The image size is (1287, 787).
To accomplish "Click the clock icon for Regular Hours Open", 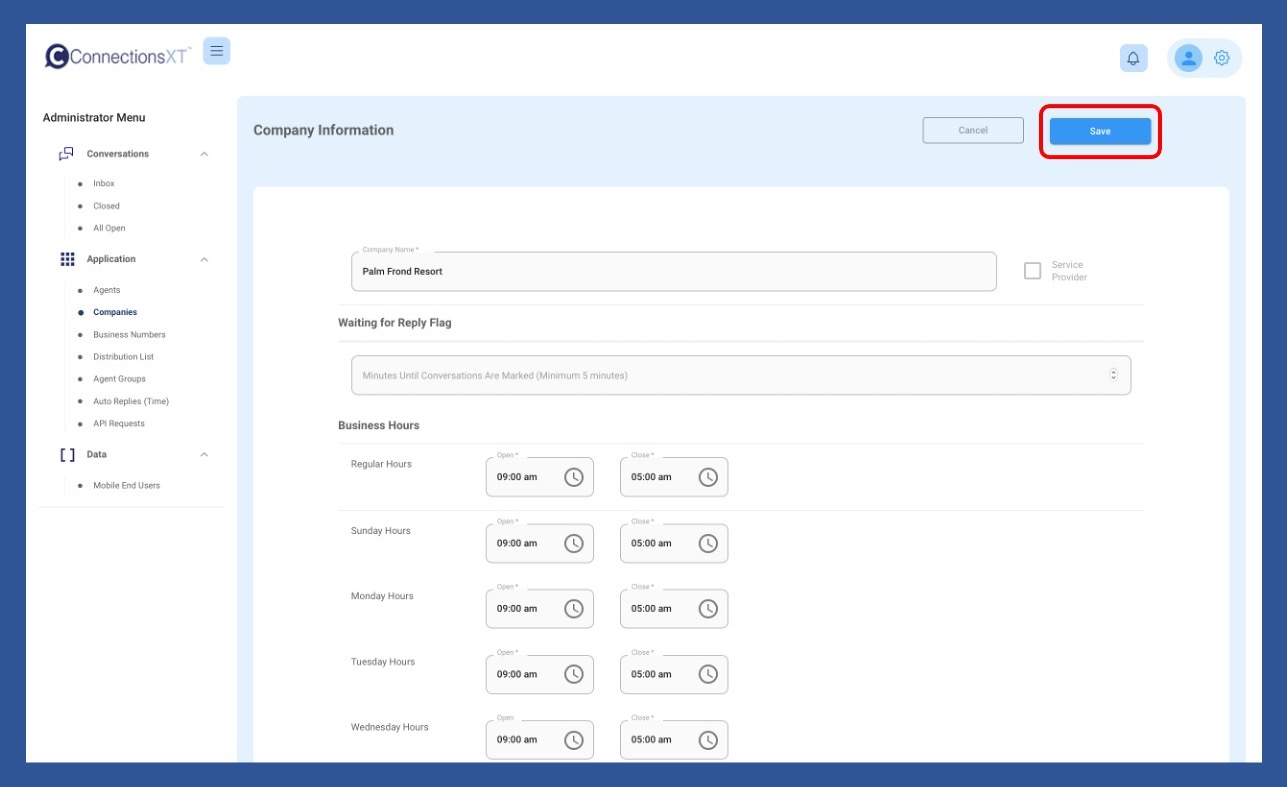I will [x=574, y=477].
